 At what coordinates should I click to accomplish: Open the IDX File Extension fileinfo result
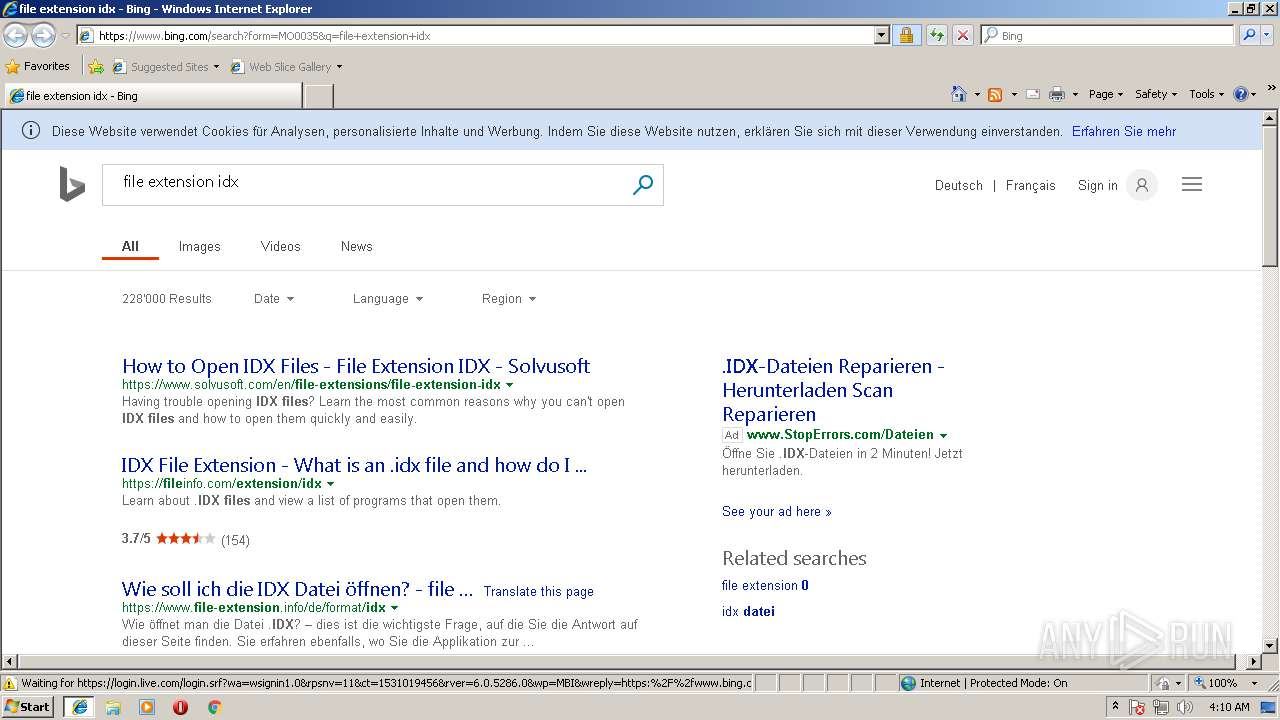click(x=354, y=465)
